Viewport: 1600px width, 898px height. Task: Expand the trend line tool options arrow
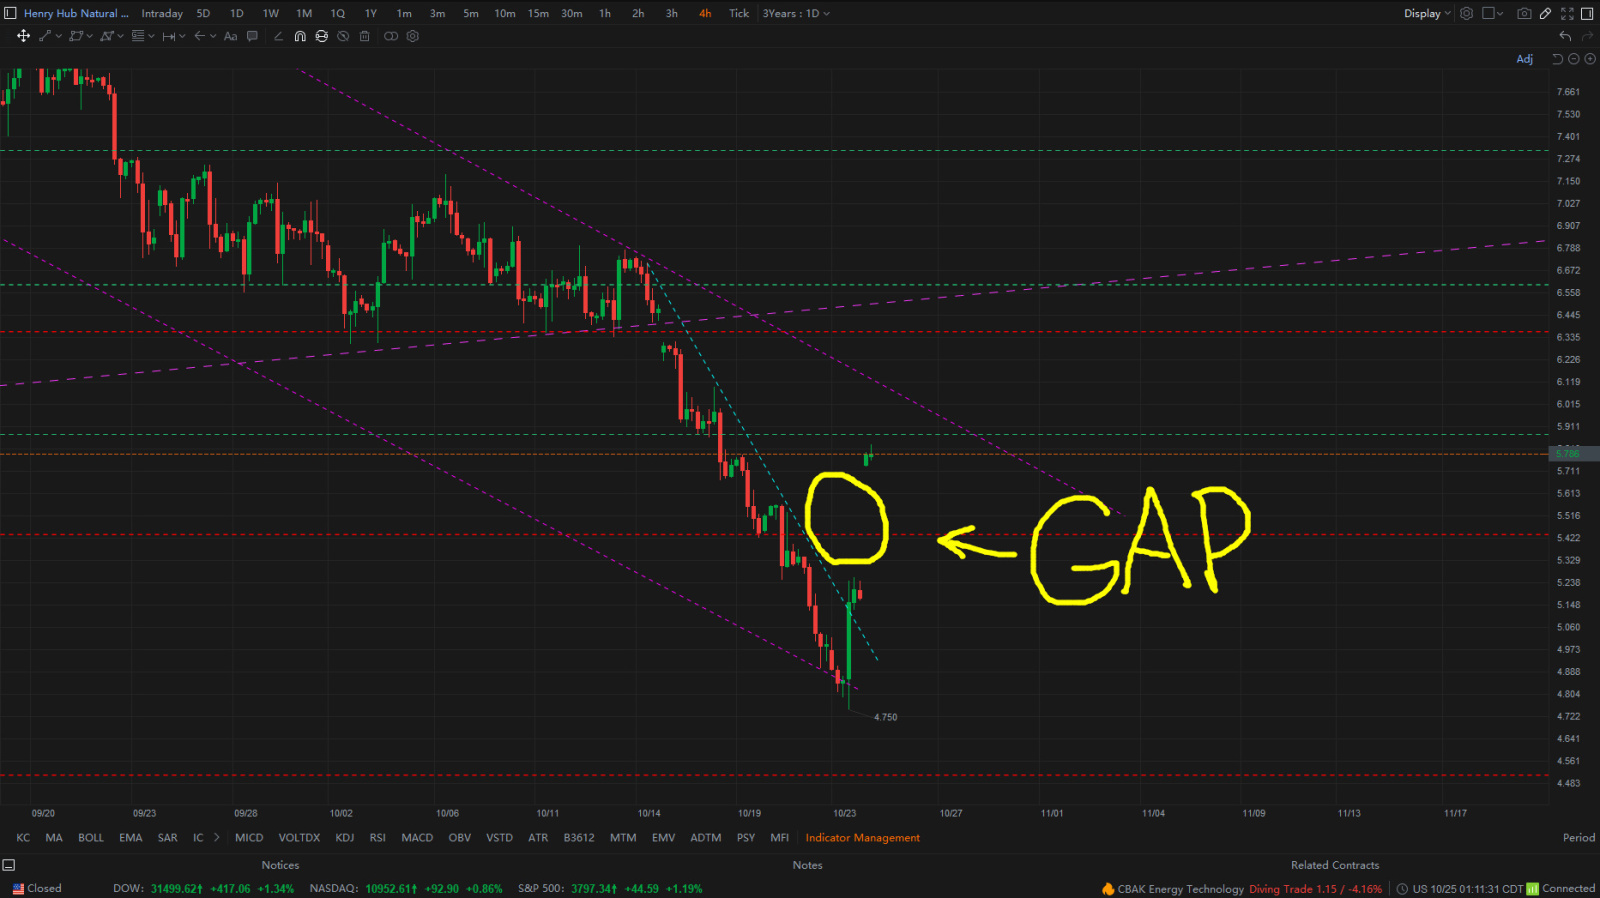tap(59, 36)
